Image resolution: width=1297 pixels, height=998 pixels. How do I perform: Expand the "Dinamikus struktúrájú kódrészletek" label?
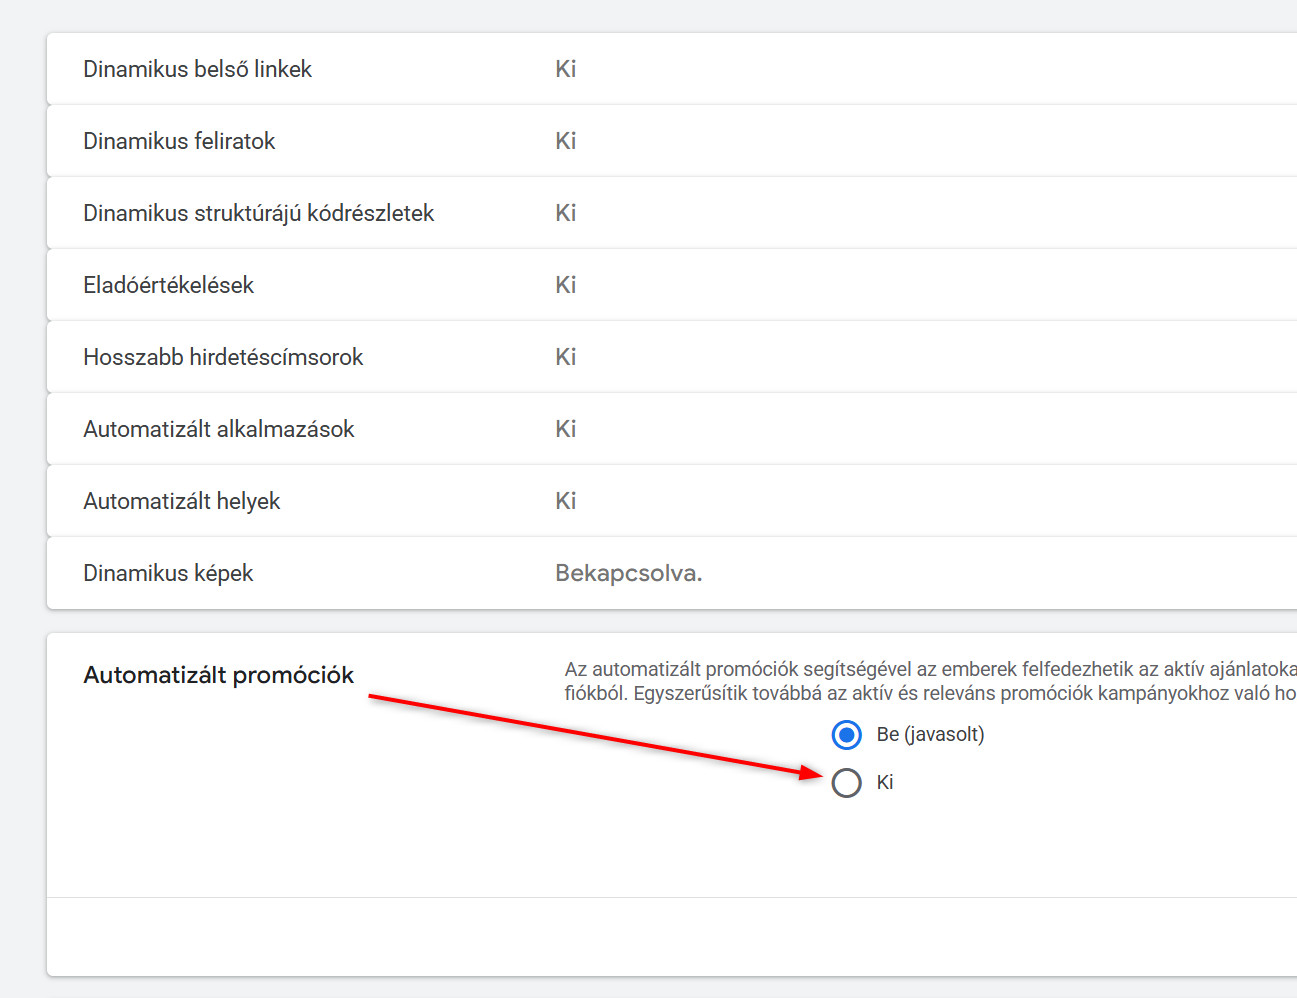tap(259, 213)
